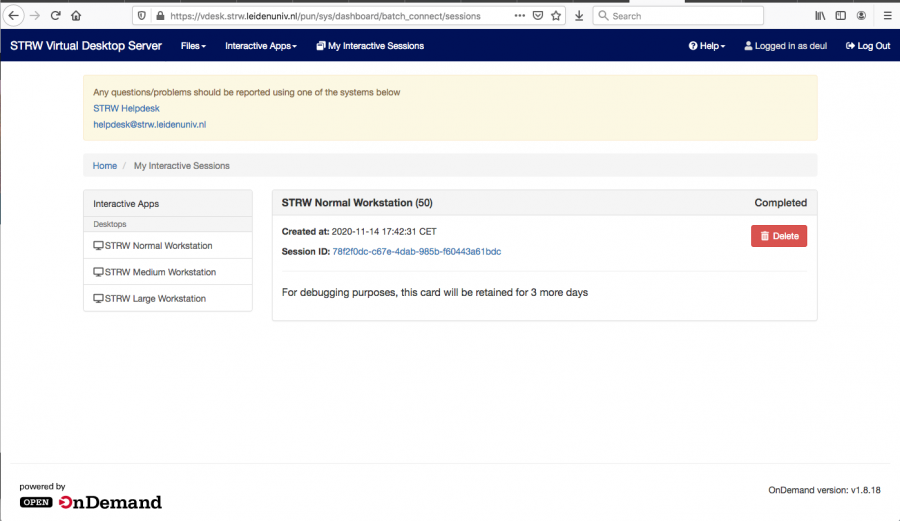Go to browser home page icon
Image resolution: width=900 pixels, height=521 pixels.
[76, 16]
